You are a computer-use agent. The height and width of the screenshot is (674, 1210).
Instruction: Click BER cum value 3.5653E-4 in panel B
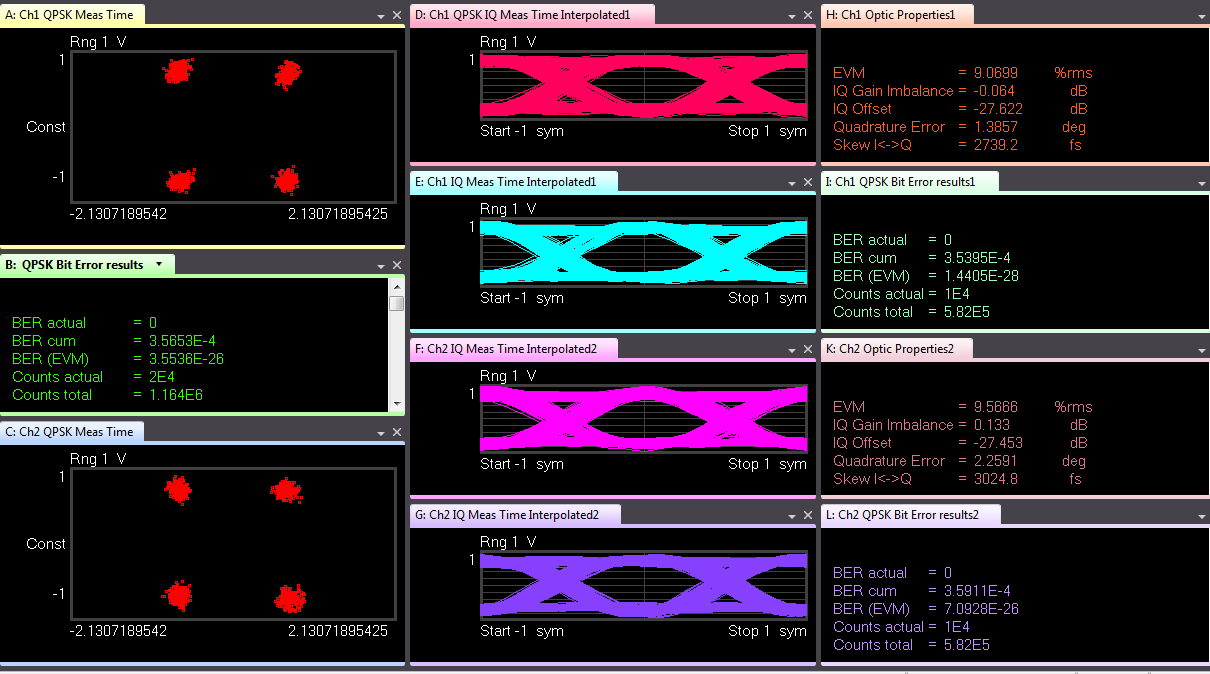click(182, 341)
